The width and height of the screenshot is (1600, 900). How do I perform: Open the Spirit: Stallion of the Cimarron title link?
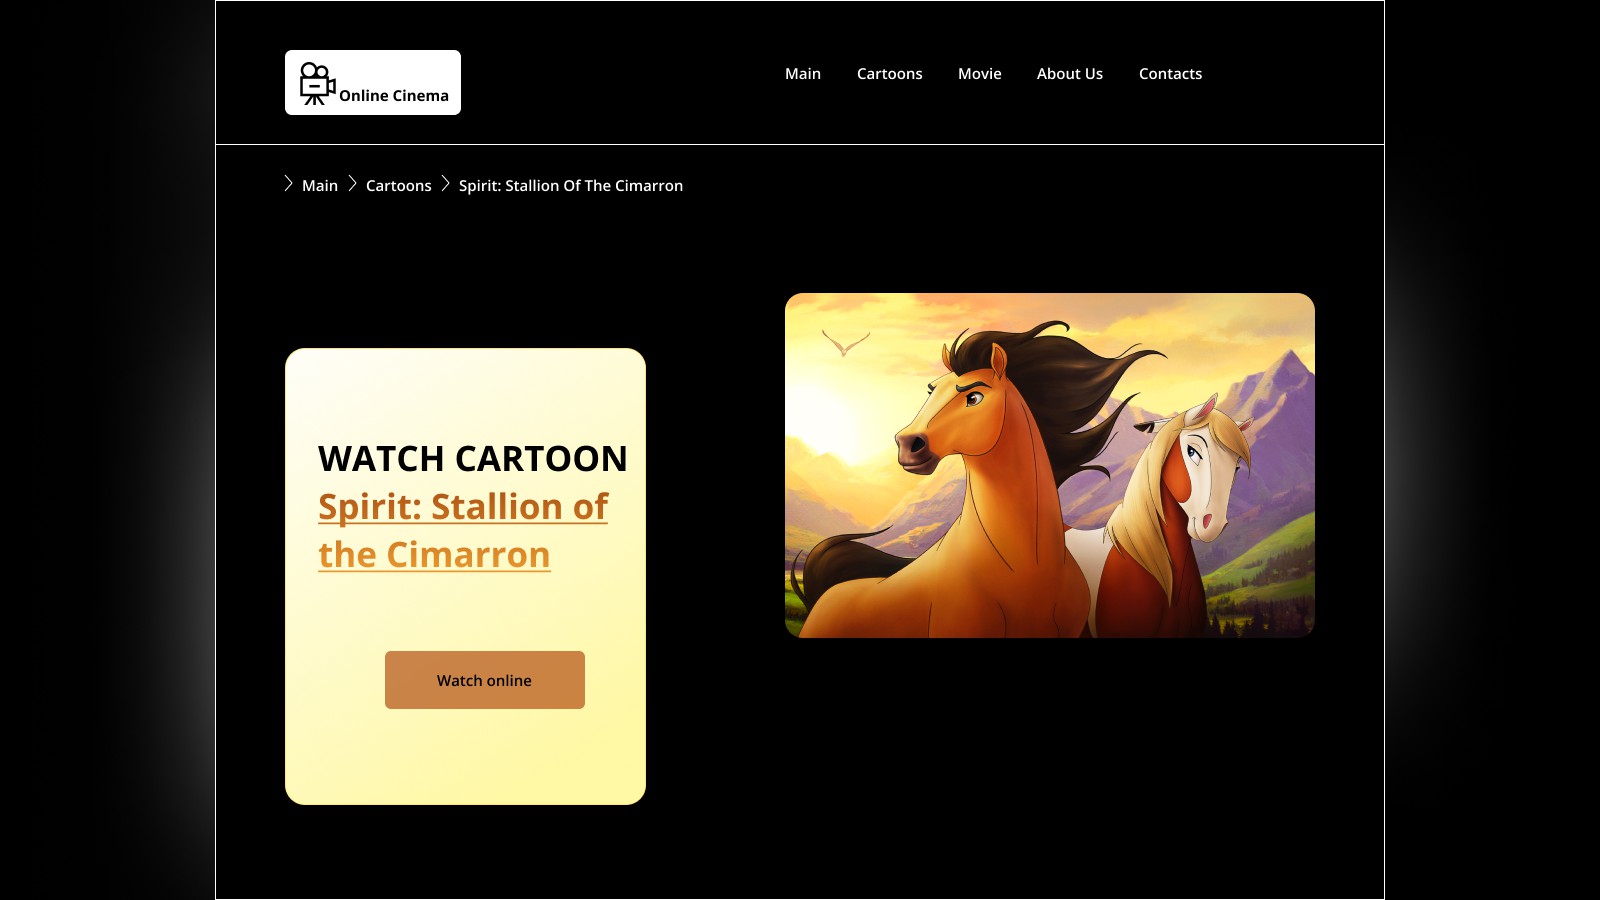463,531
